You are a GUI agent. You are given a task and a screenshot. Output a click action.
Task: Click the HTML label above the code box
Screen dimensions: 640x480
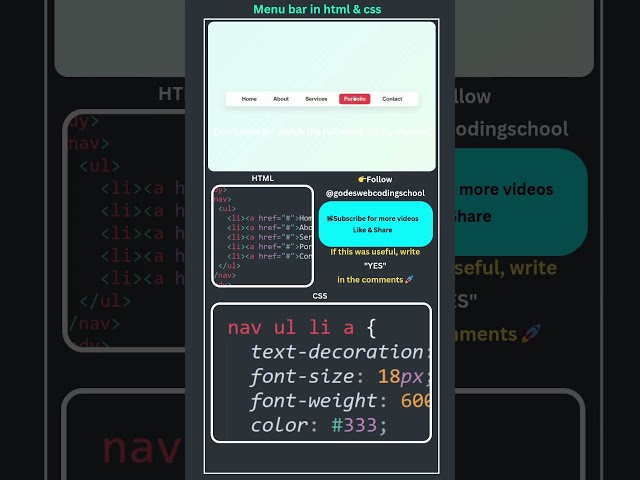click(262, 178)
